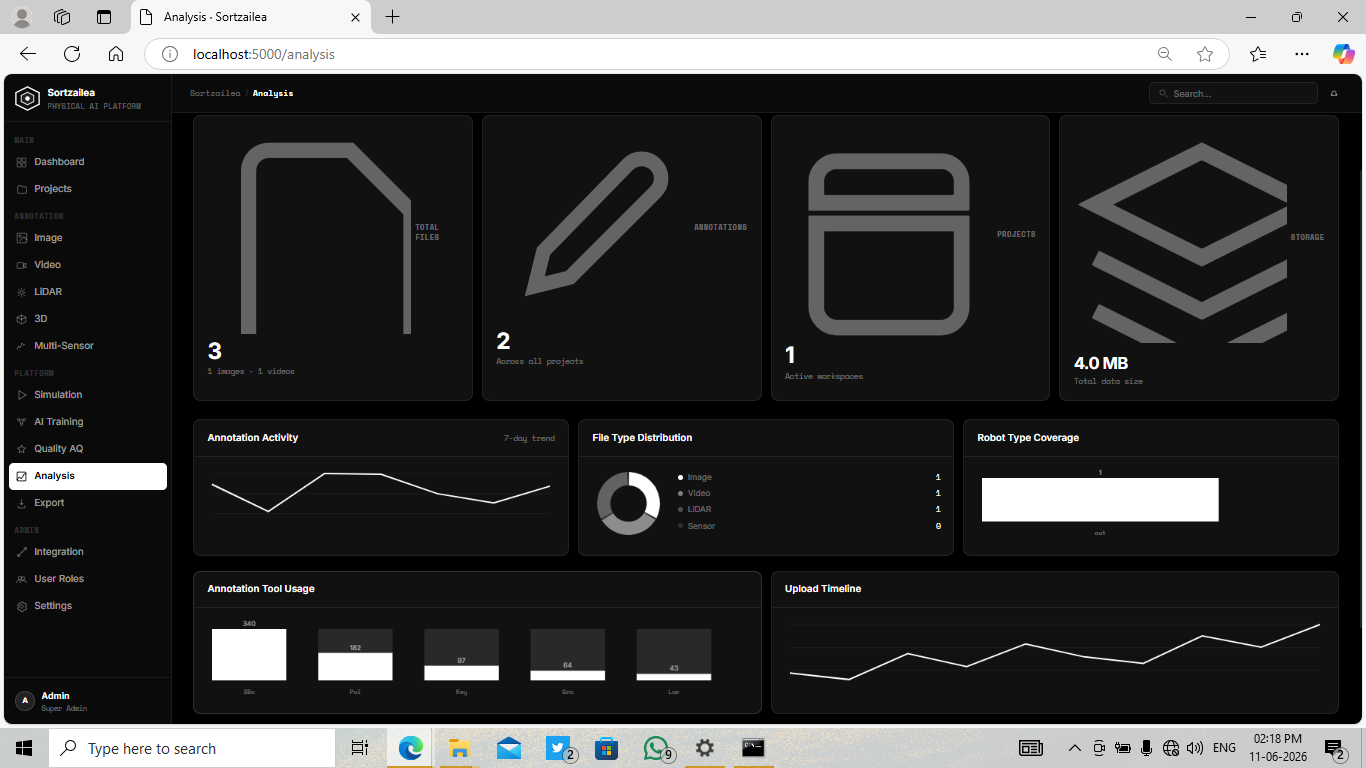Open the zoom magnifier in address bar
The width and height of the screenshot is (1366, 768).
[1164, 54]
